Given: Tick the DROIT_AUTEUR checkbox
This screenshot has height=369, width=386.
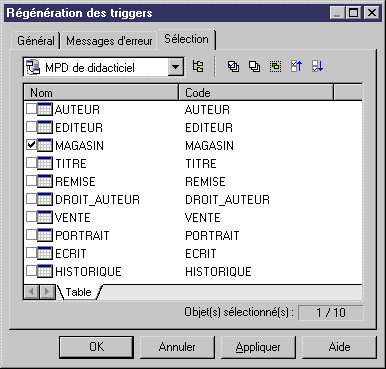Looking at the screenshot, I should pos(31,199).
